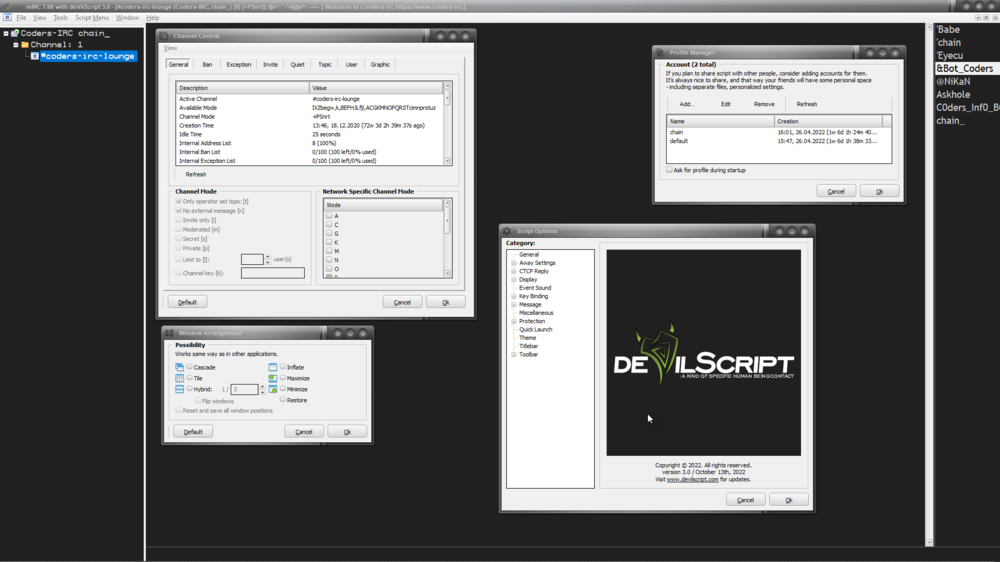
Task: Open the Script Menu menu
Action: click(92, 18)
